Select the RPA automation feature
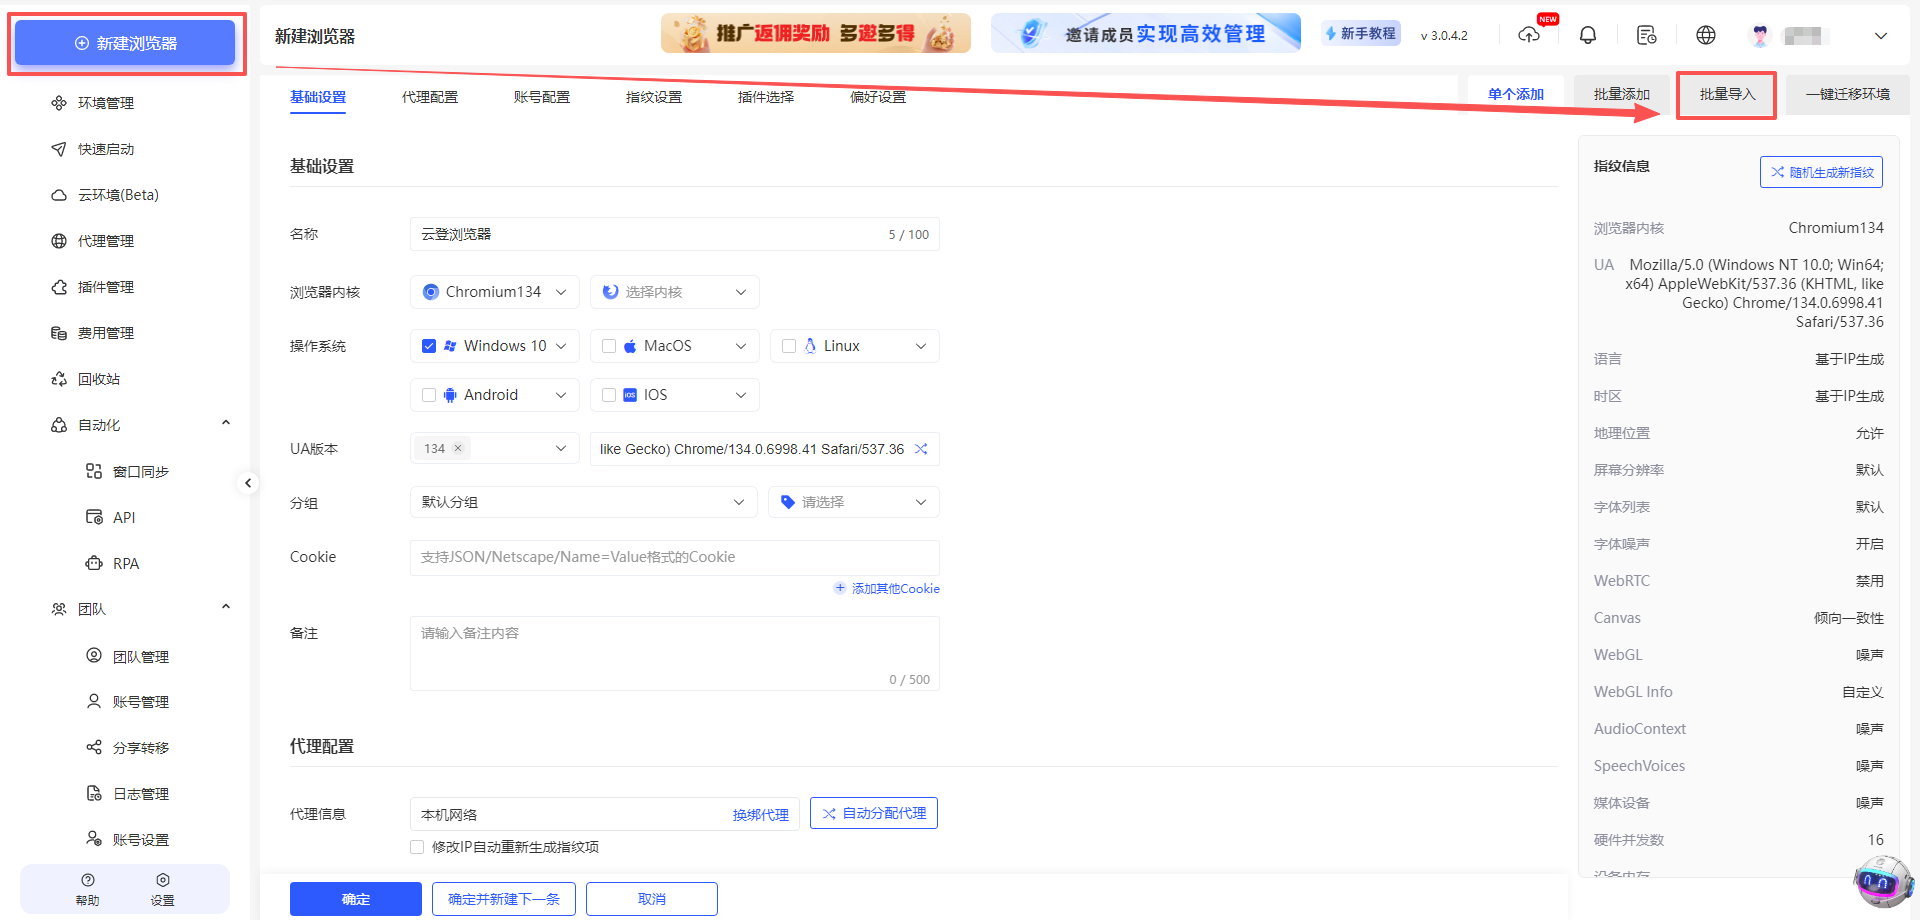 coord(126,563)
